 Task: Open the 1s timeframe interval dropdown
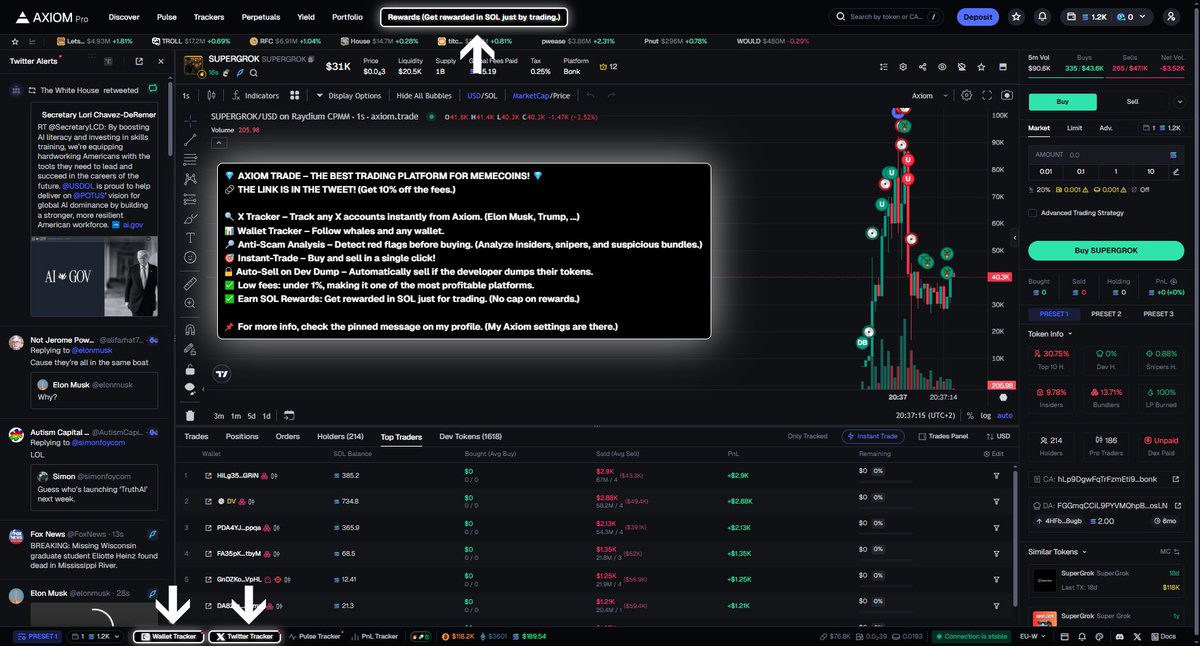(186, 96)
